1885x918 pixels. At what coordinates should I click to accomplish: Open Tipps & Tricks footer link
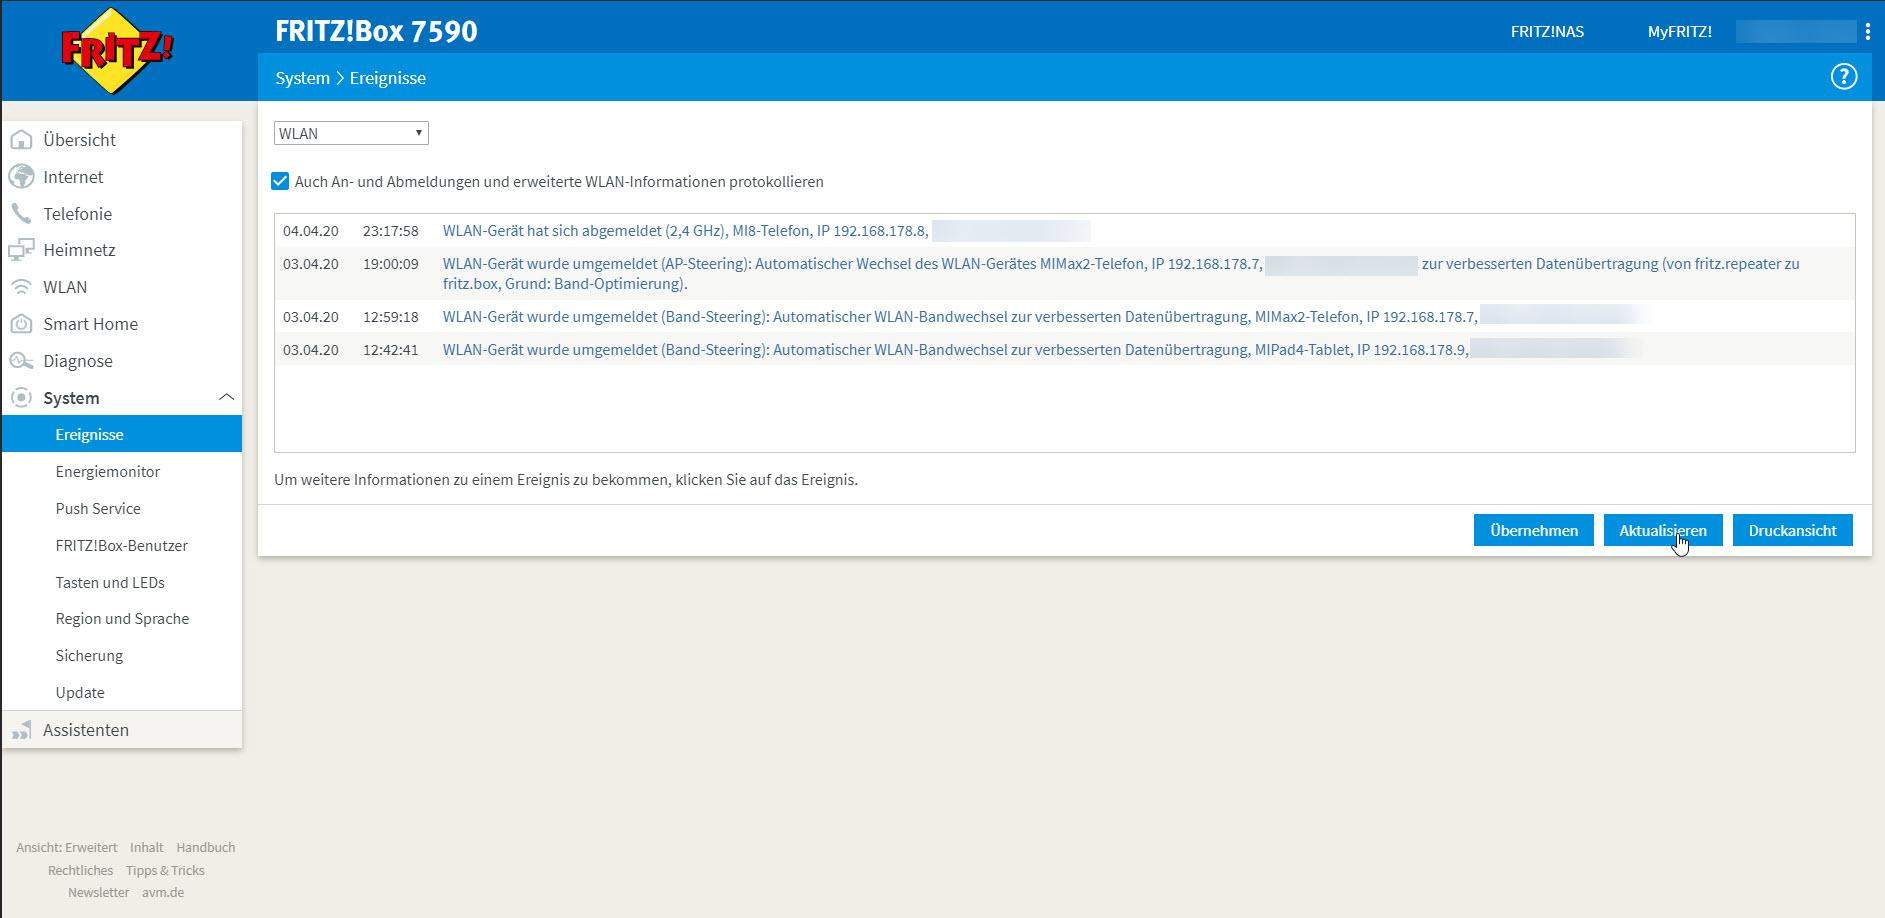click(x=165, y=870)
